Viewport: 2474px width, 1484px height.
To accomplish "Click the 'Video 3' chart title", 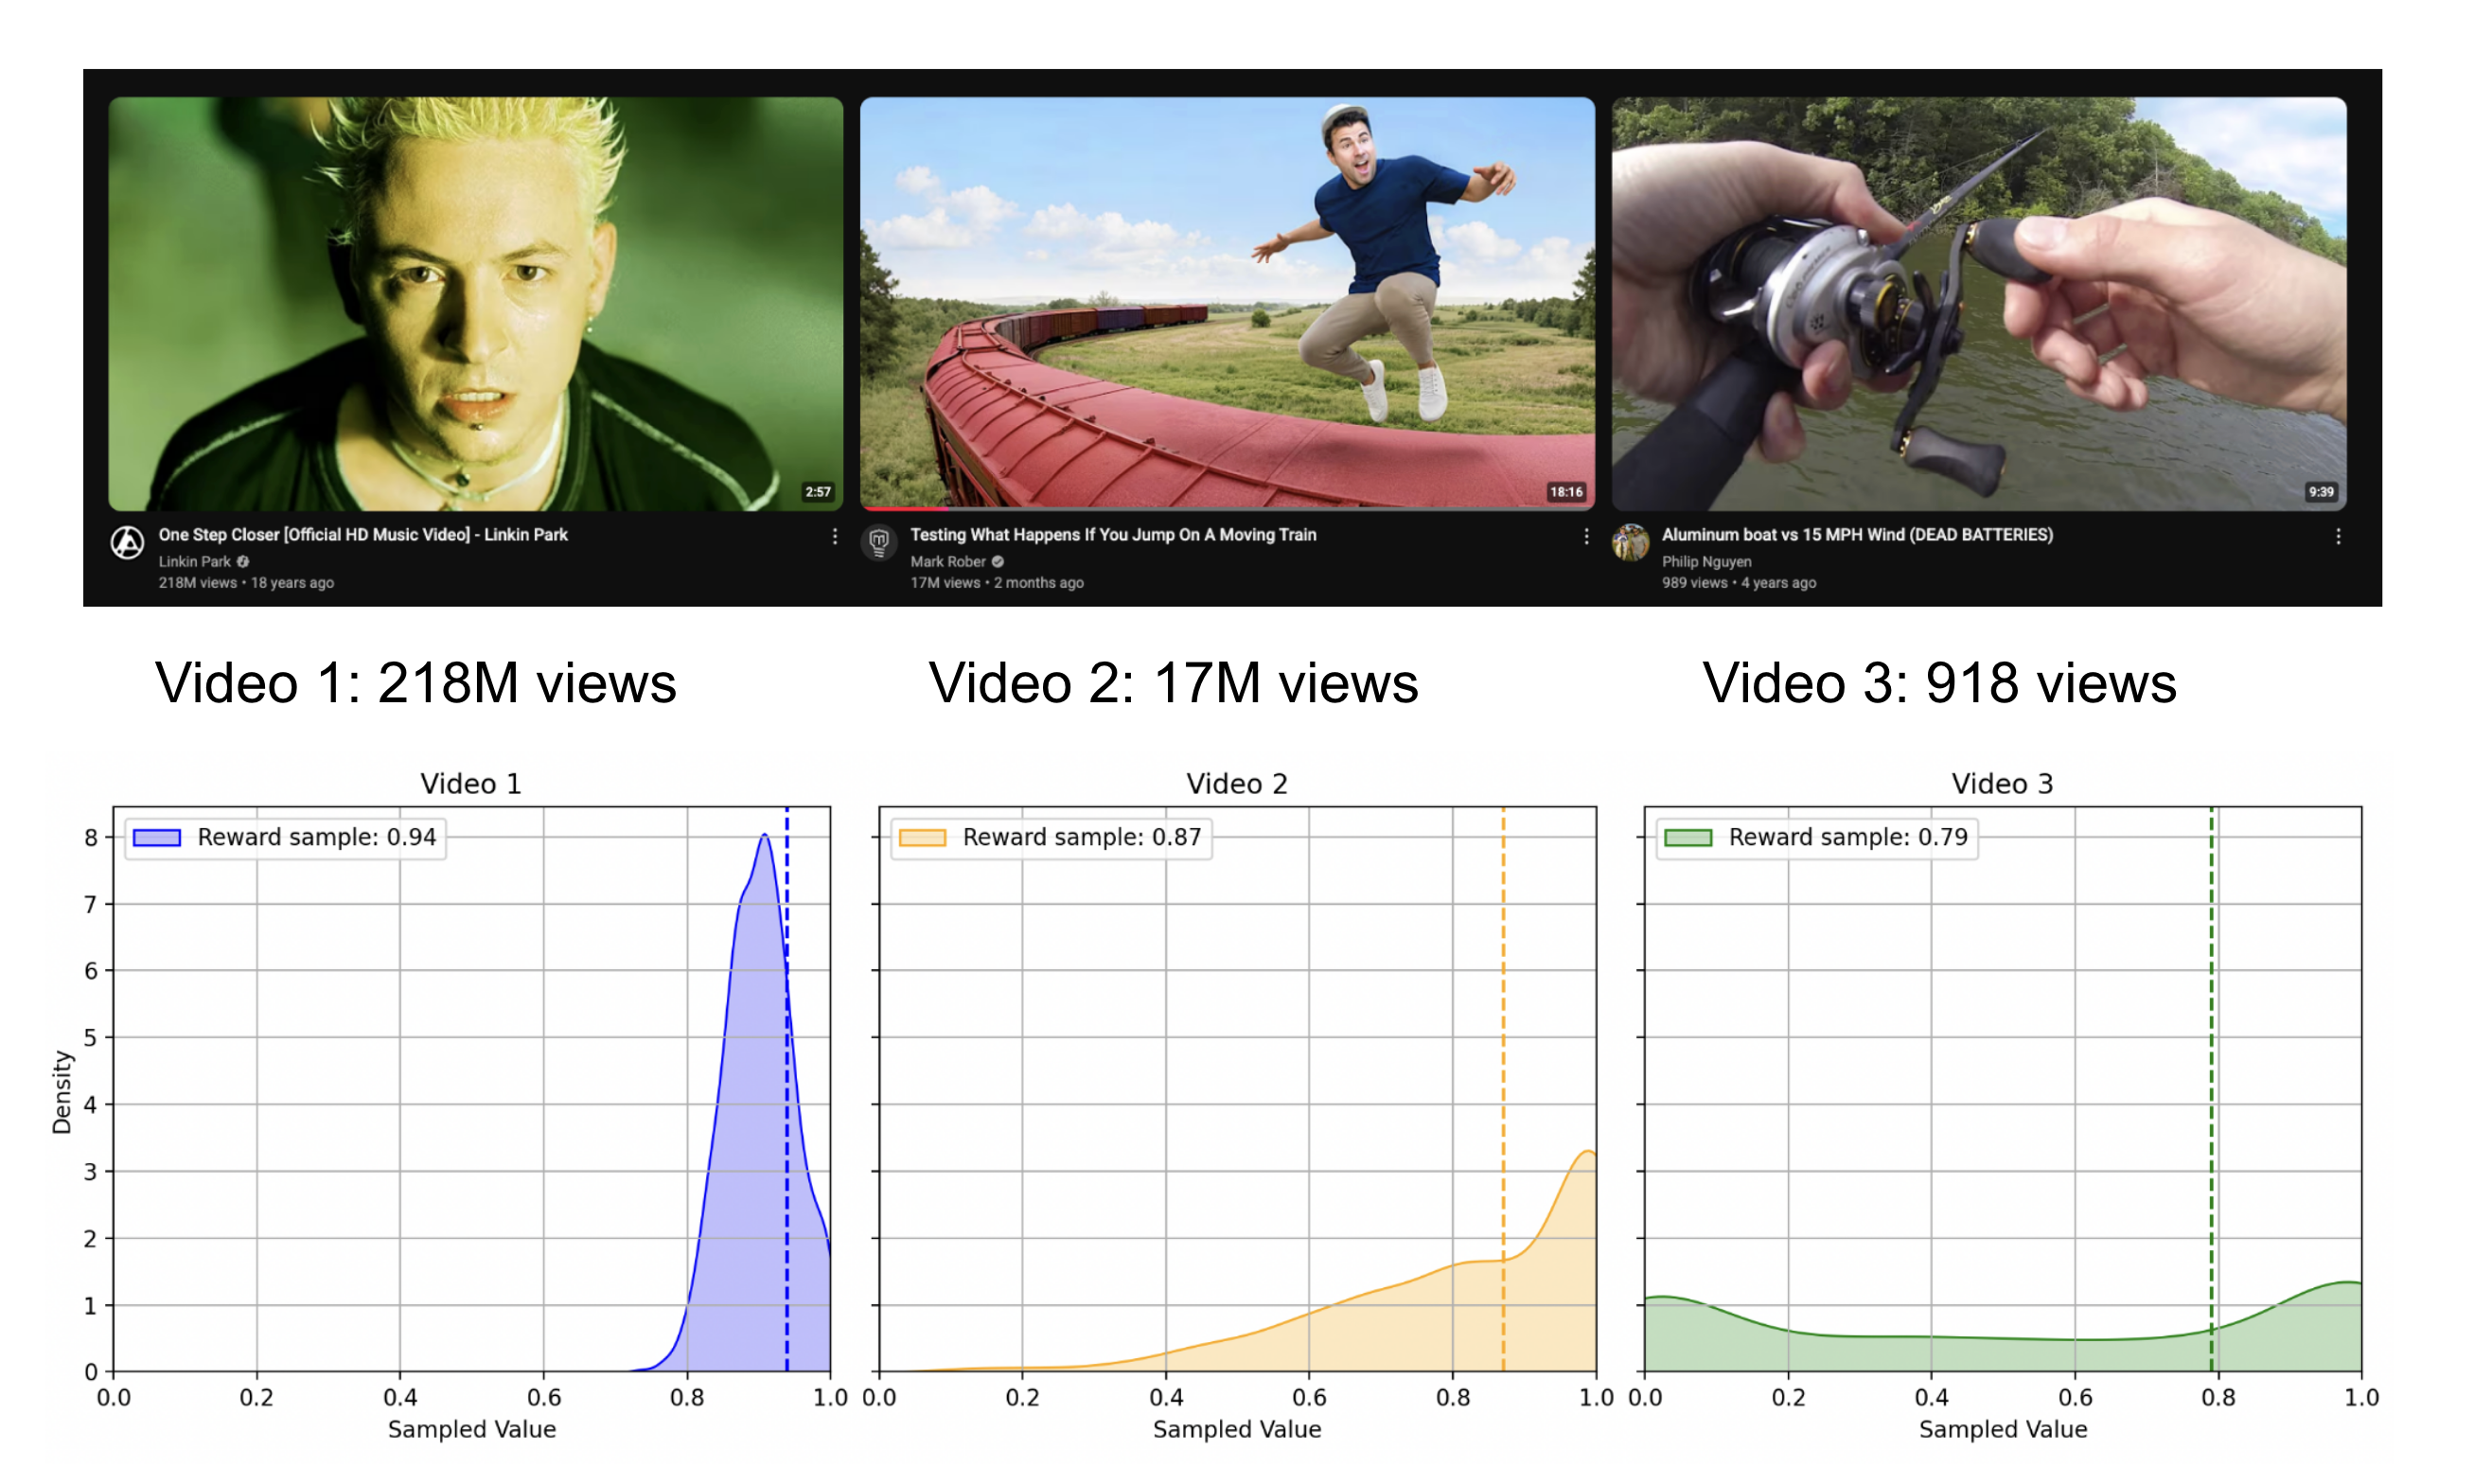I will tap(2002, 784).
